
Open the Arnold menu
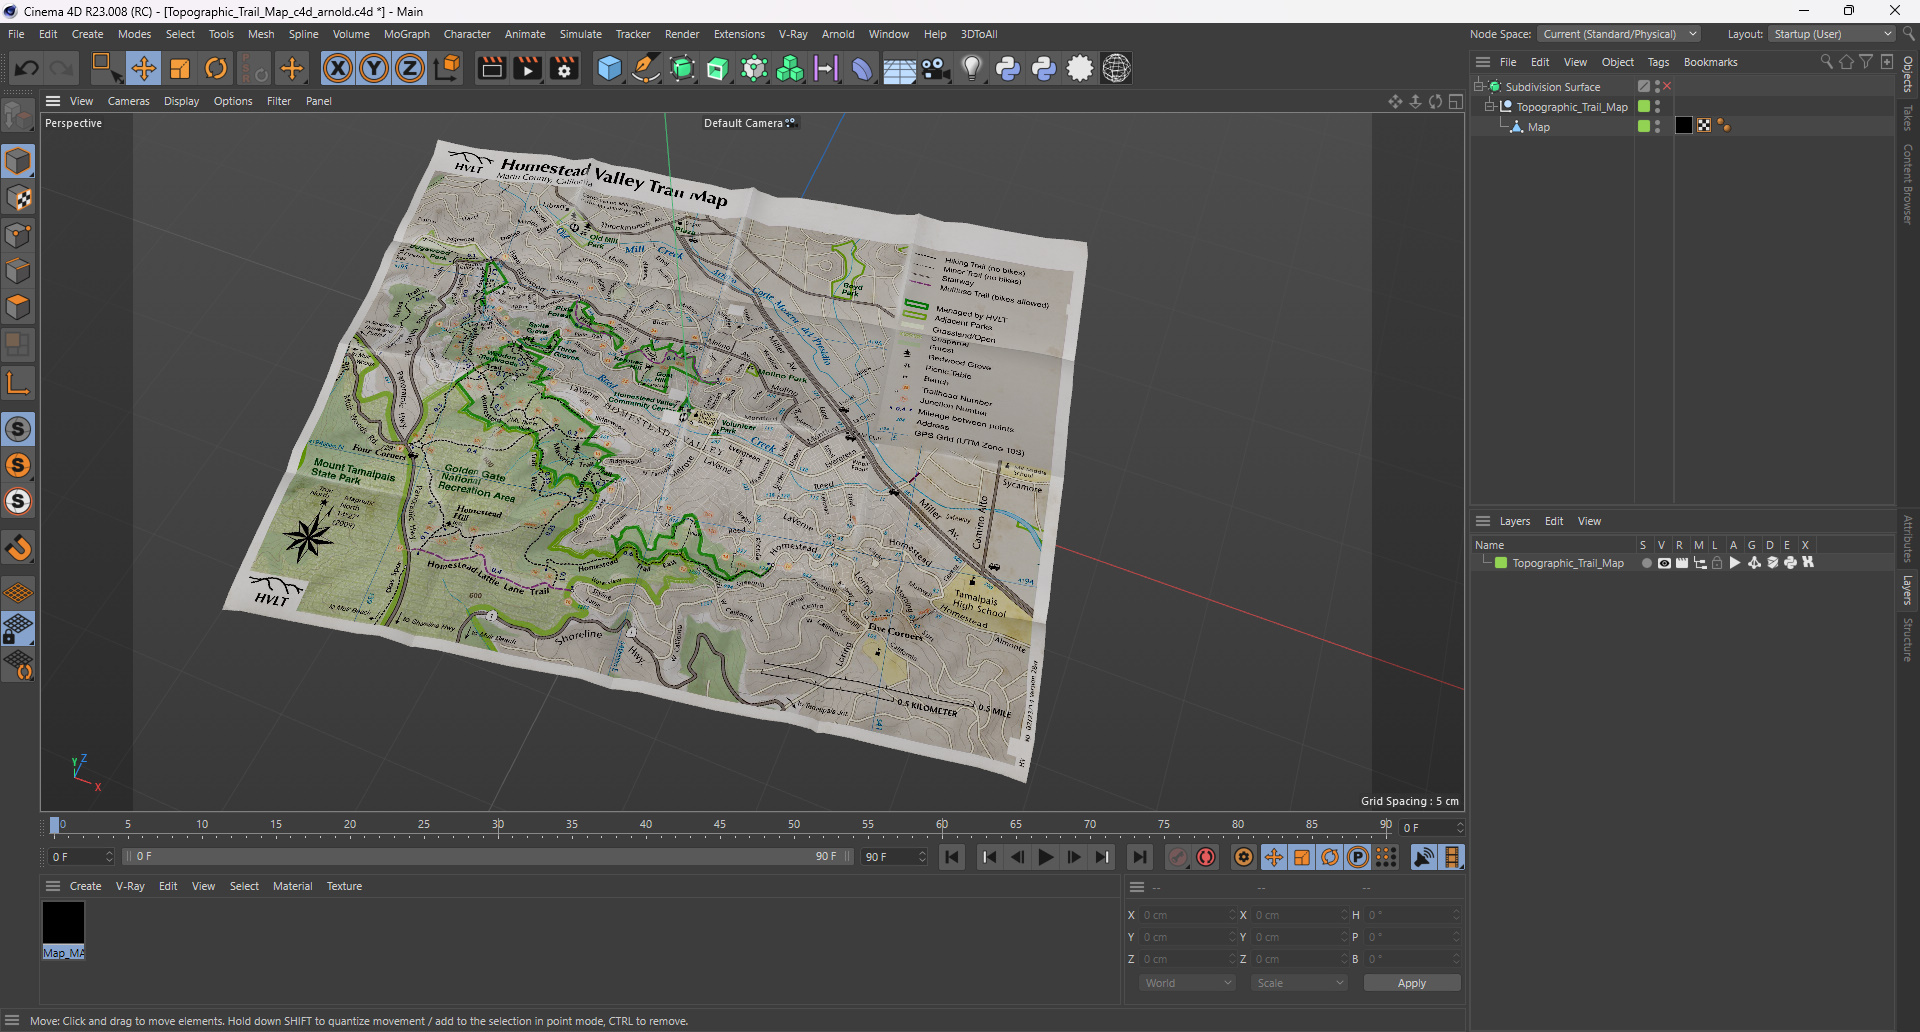click(x=838, y=34)
